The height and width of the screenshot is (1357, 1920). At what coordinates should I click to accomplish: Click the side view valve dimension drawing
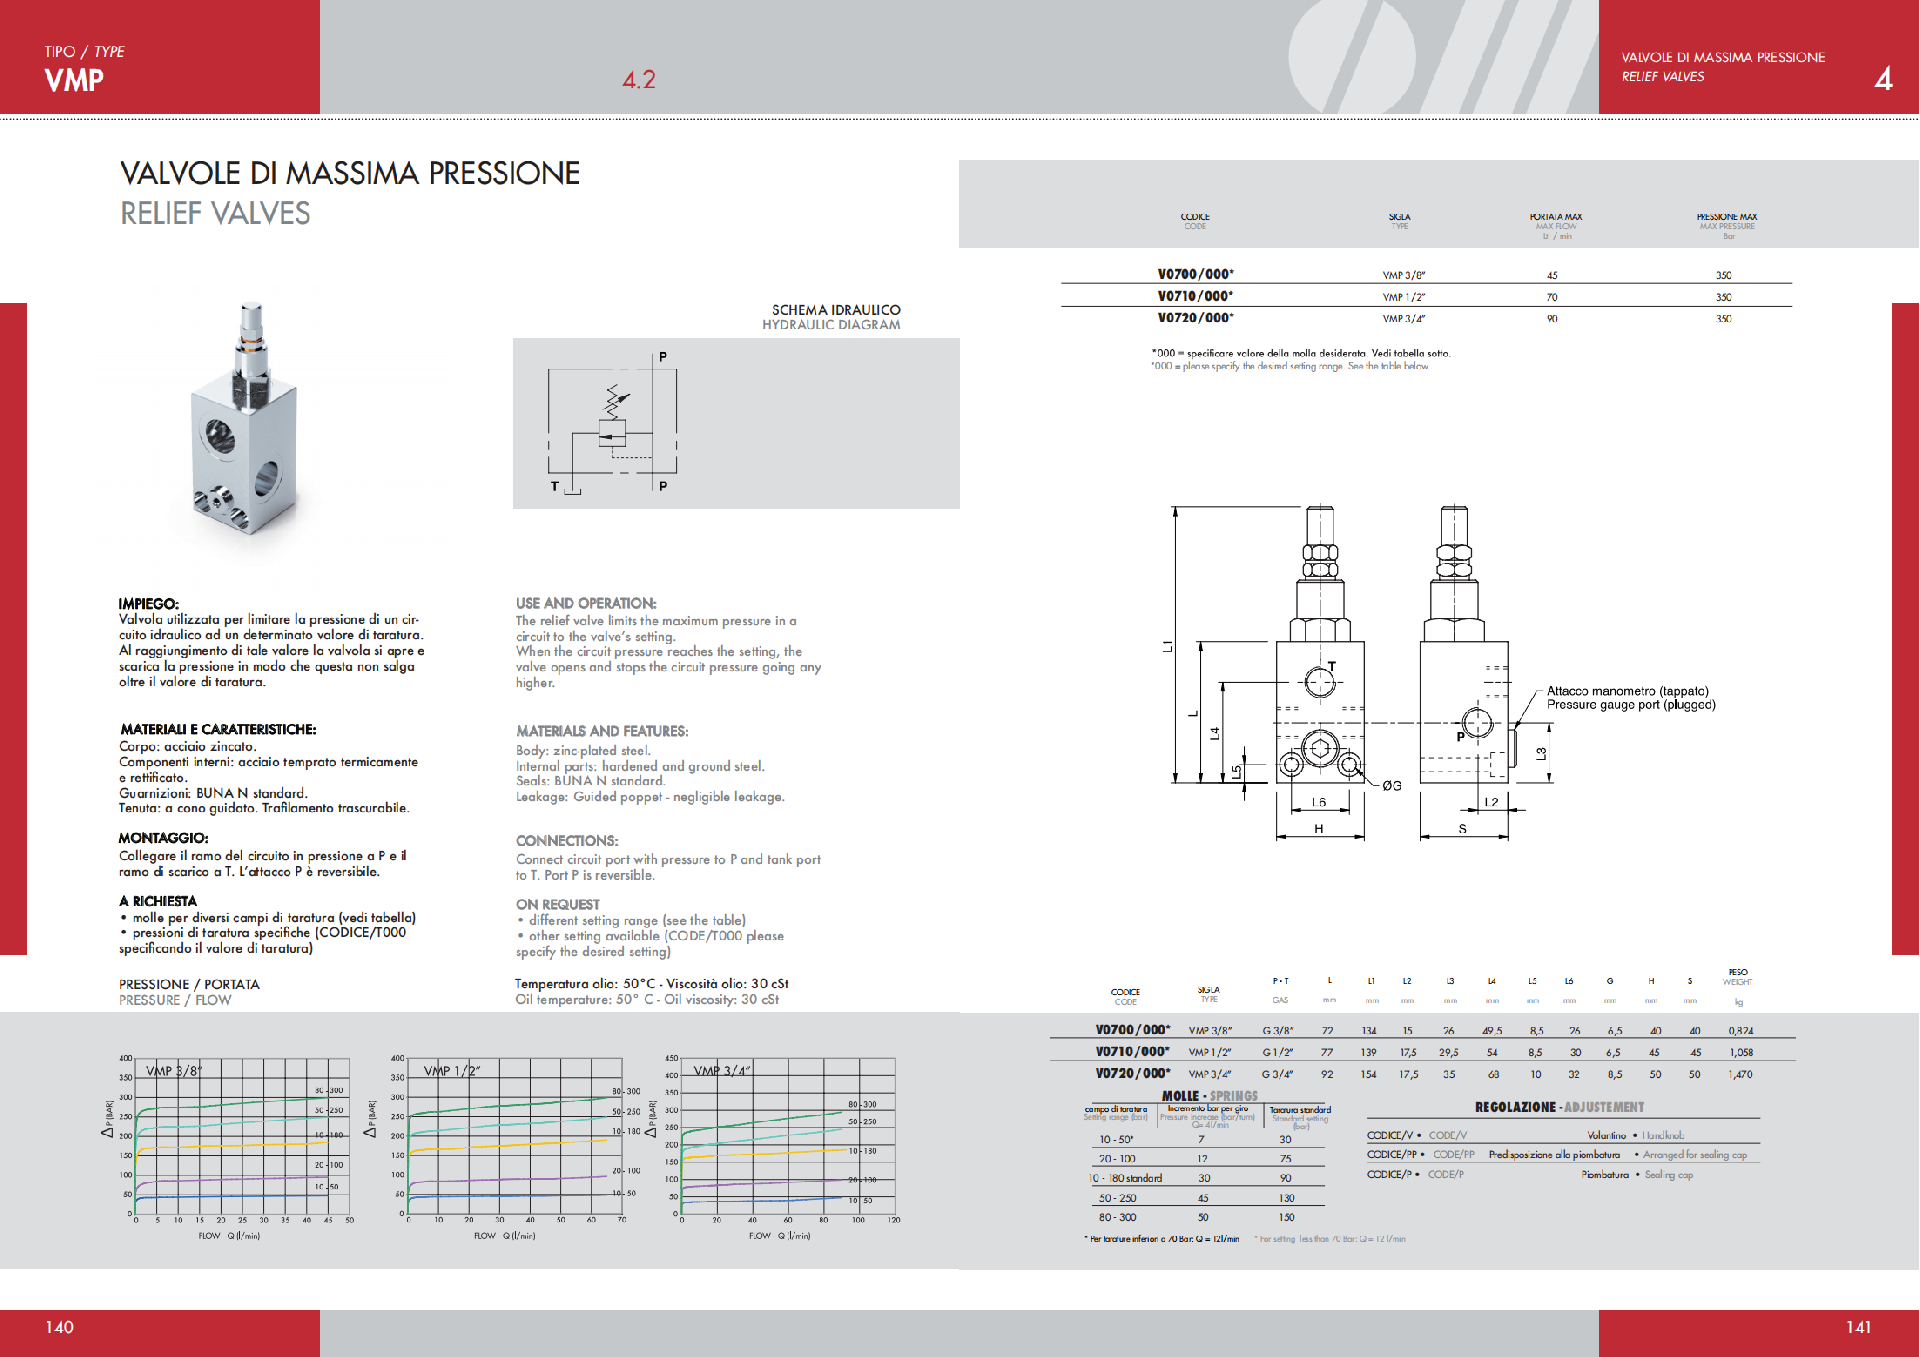pos(1470,670)
